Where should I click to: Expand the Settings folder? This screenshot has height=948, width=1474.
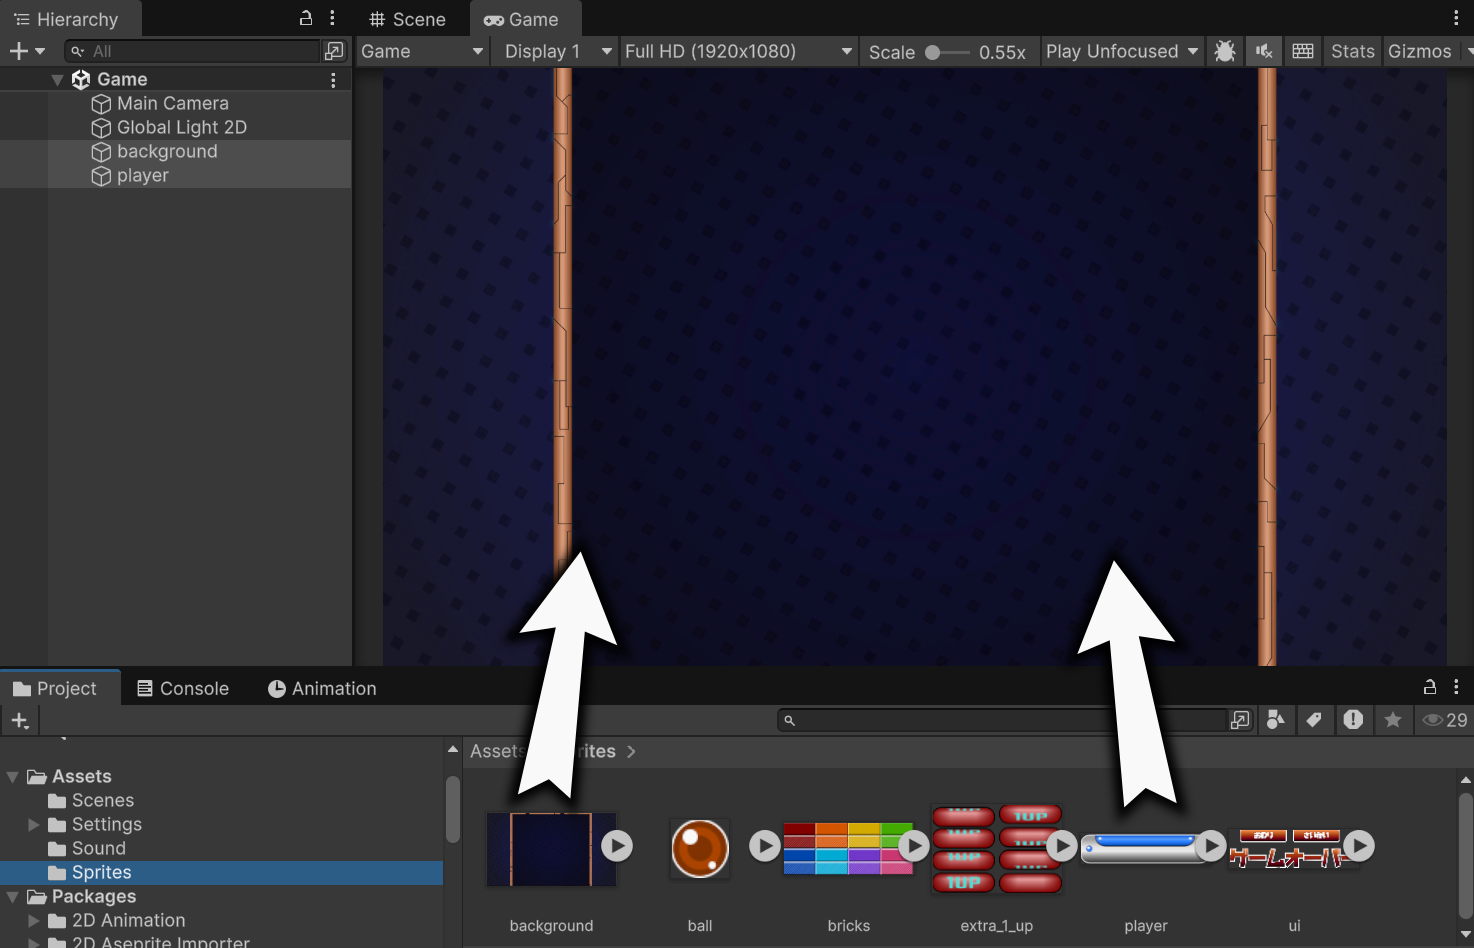(x=34, y=825)
